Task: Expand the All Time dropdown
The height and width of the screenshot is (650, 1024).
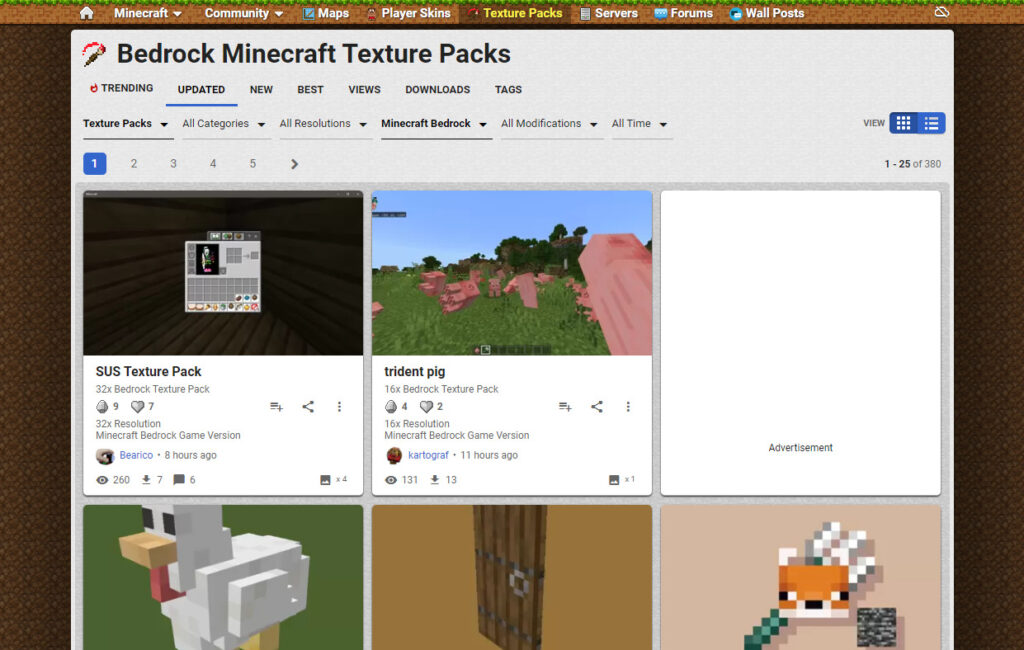Action: tap(640, 124)
